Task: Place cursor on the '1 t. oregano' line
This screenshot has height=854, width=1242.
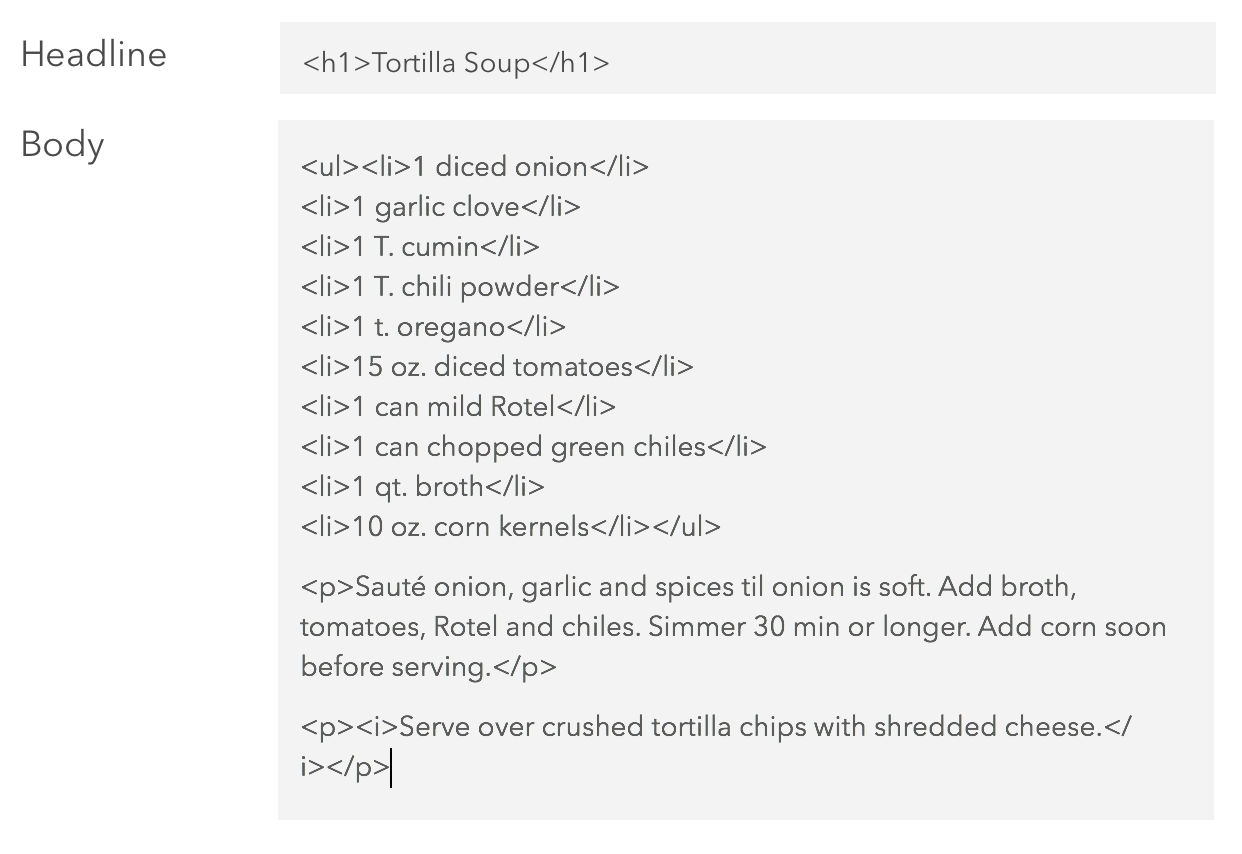Action: pyautogui.click(x=433, y=327)
